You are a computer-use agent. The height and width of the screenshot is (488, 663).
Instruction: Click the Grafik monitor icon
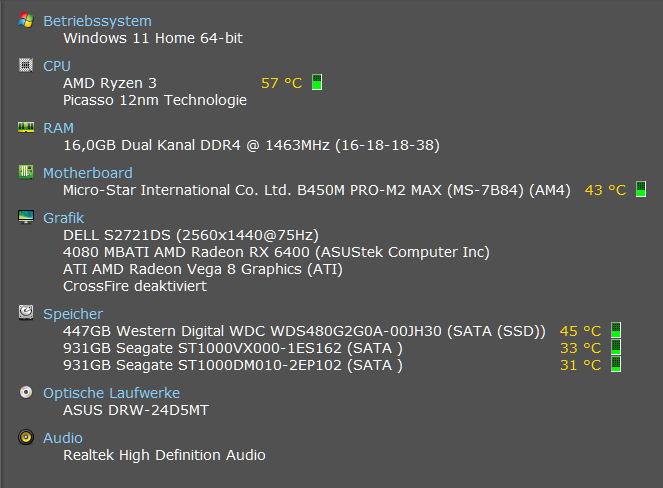(25, 217)
